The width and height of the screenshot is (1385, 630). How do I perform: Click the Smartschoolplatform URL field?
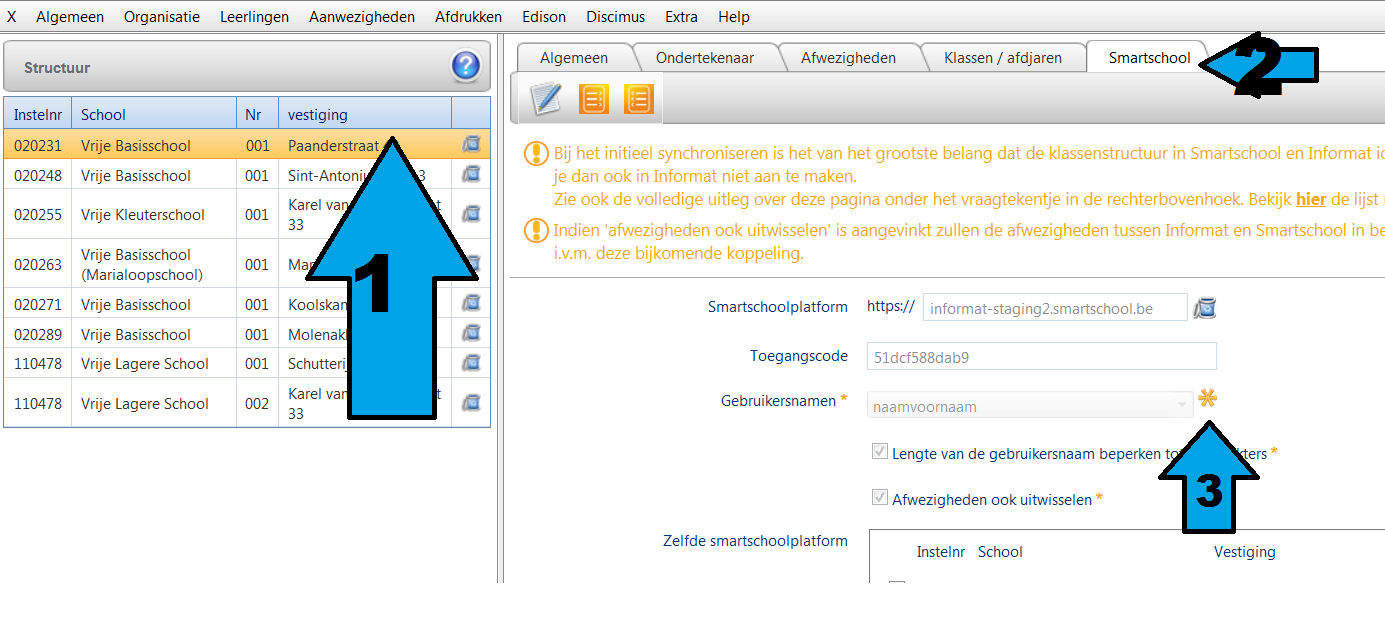[x=1055, y=308]
